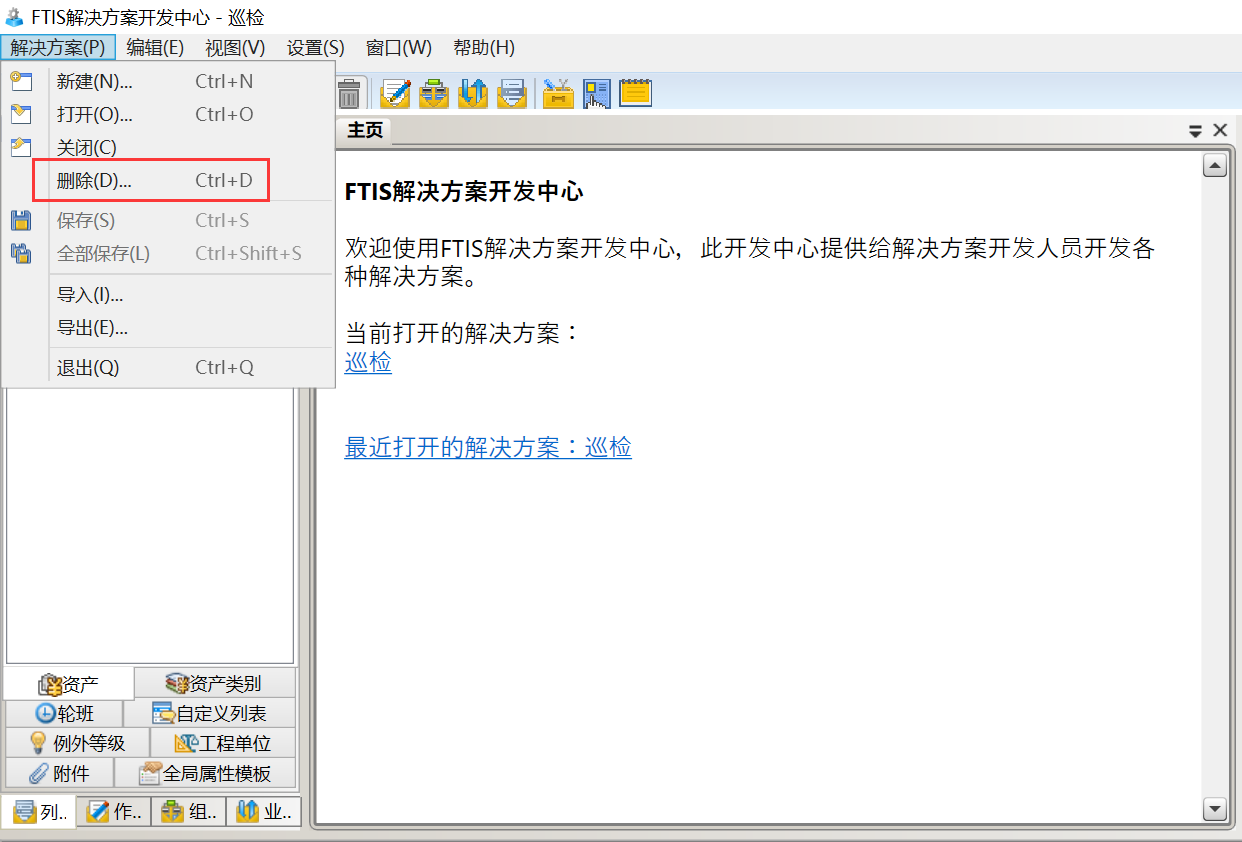Click the trash can delete toolbar icon
The width and height of the screenshot is (1242, 842).
point(349,94)
